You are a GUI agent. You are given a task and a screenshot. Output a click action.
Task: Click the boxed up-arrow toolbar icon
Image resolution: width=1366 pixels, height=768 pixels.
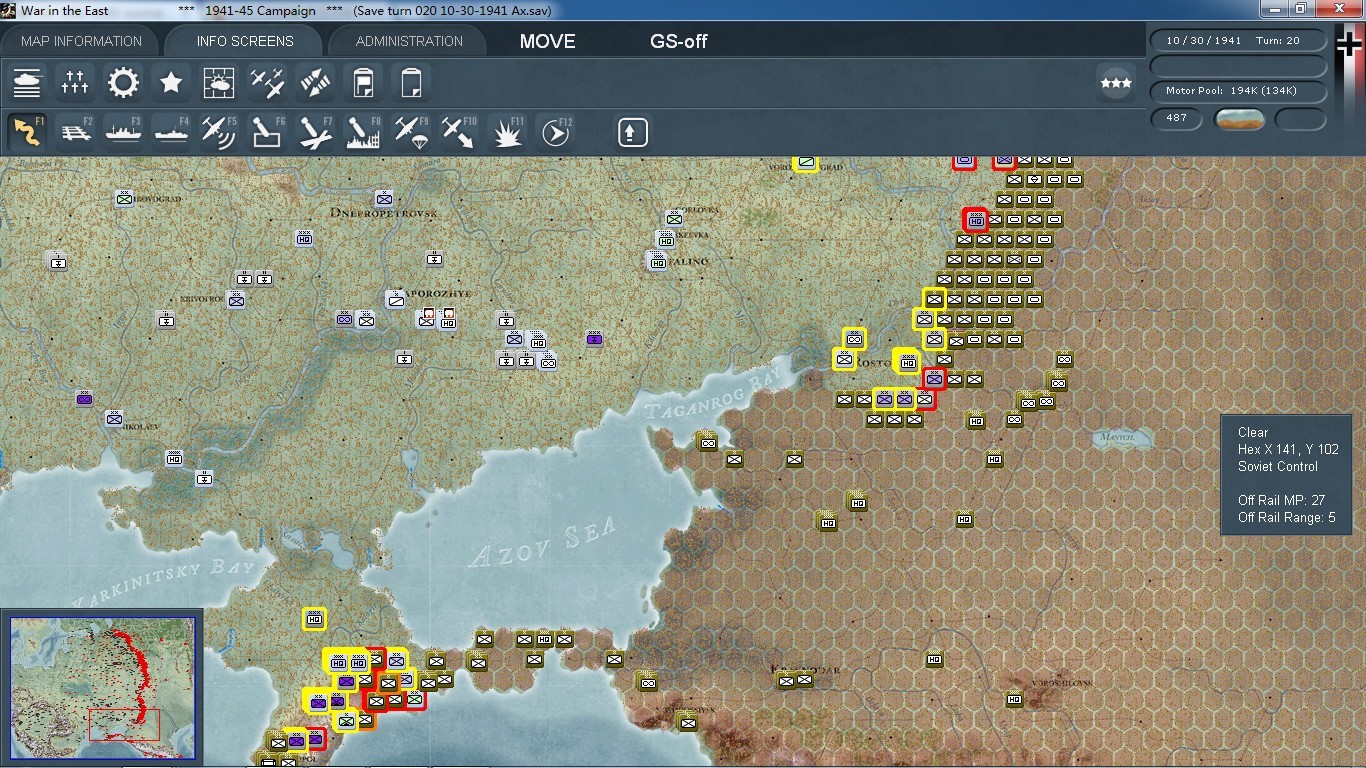point(632,132)
